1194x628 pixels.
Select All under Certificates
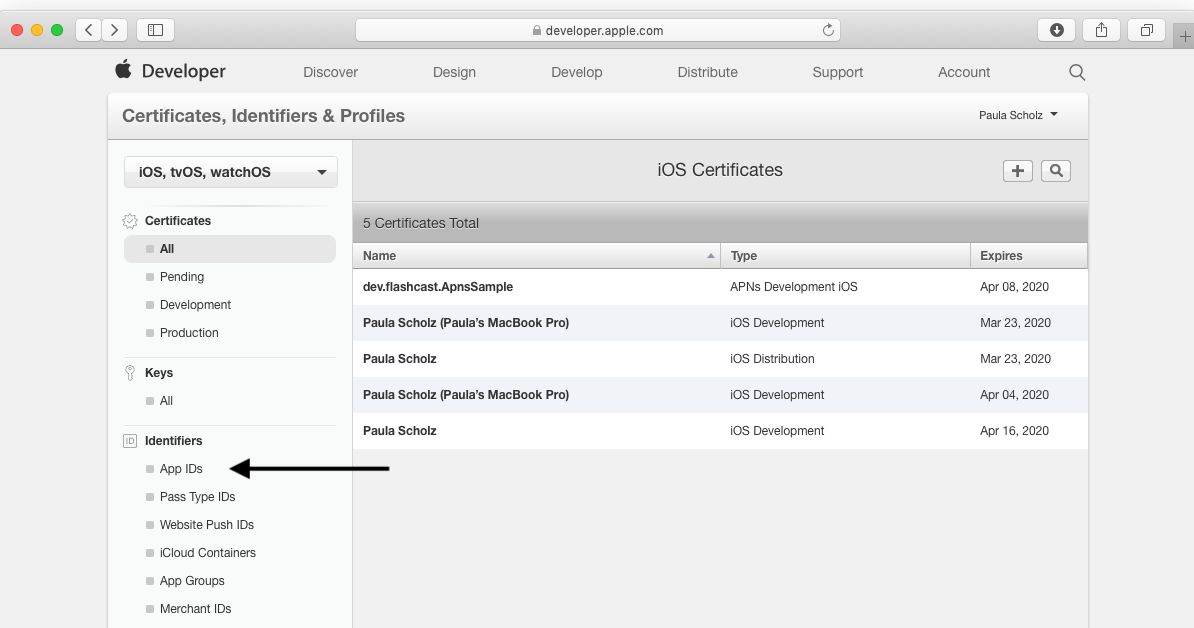coord(230,249)
